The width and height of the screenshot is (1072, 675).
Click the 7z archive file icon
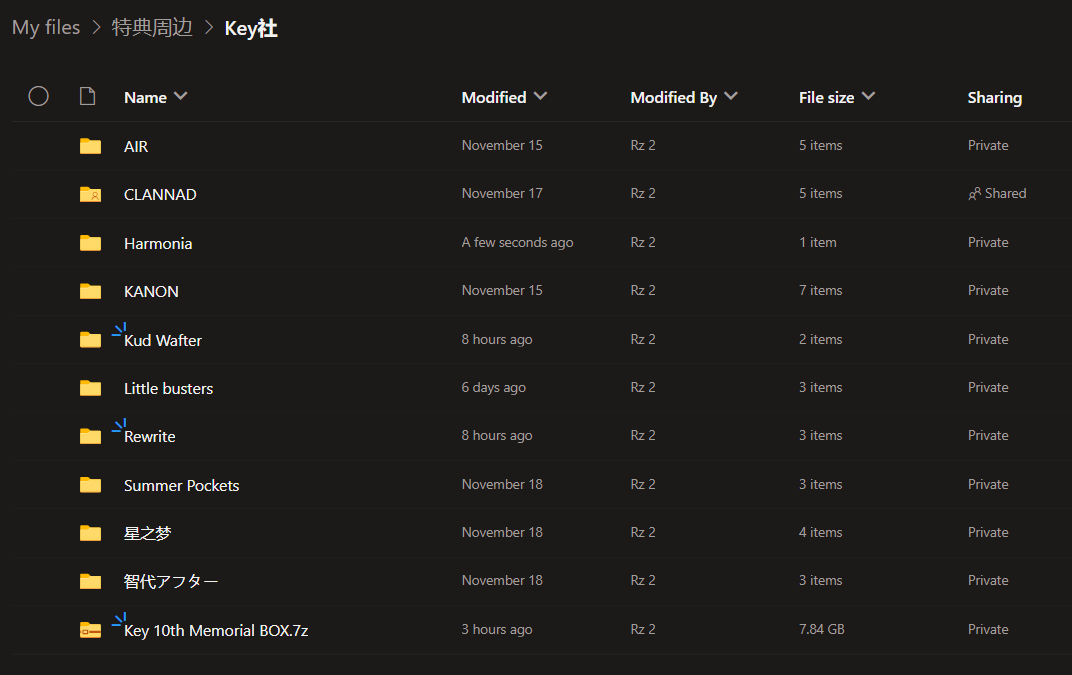[x=90, y=630]
